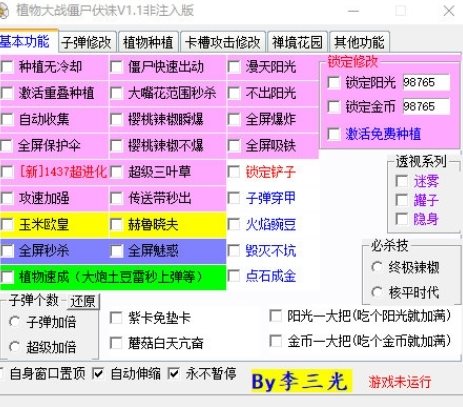The width and height of the screenshot is (463, 407).
Task: Enable 全屏吸铁 option
Action: [x=234, y=146]
